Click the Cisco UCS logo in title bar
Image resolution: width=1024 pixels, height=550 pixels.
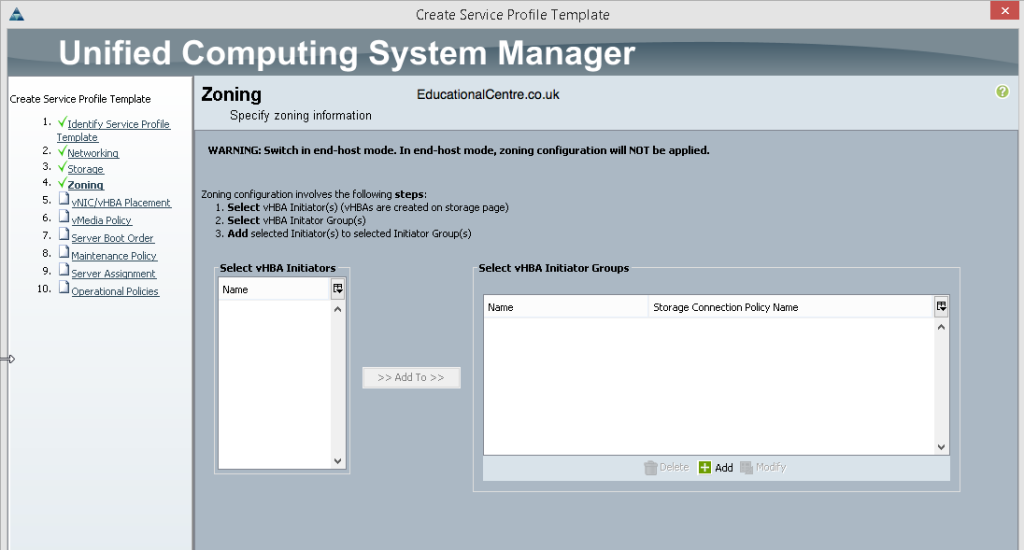click(x=17, y=14)
